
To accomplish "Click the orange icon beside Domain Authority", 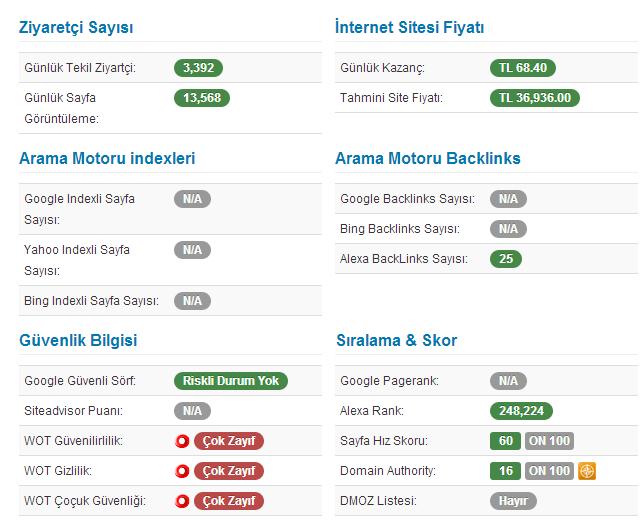I will [x=587, y=471].
